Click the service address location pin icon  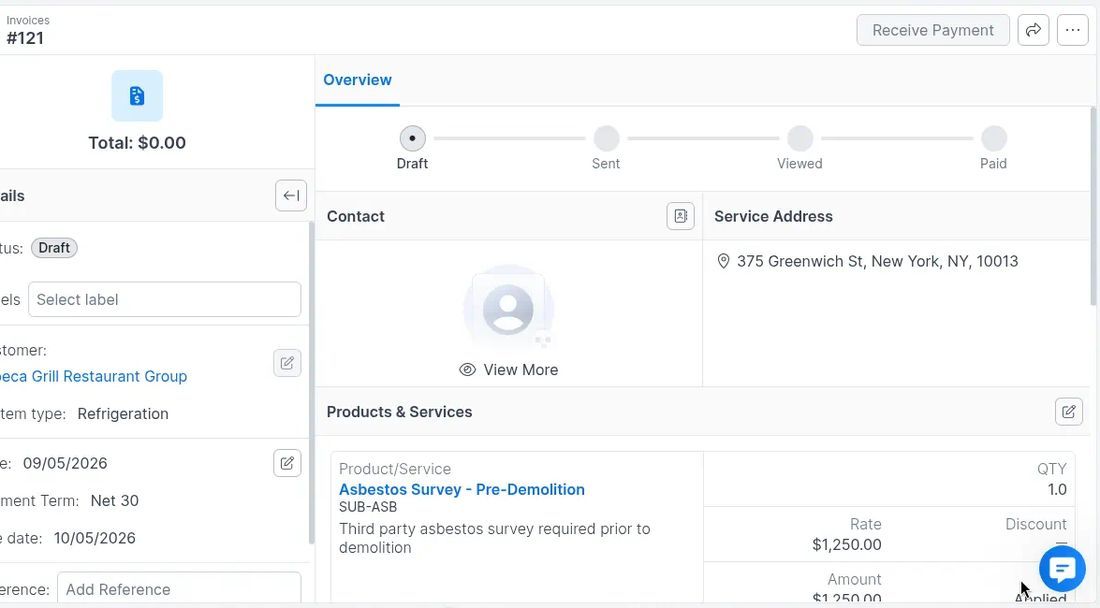723,262
